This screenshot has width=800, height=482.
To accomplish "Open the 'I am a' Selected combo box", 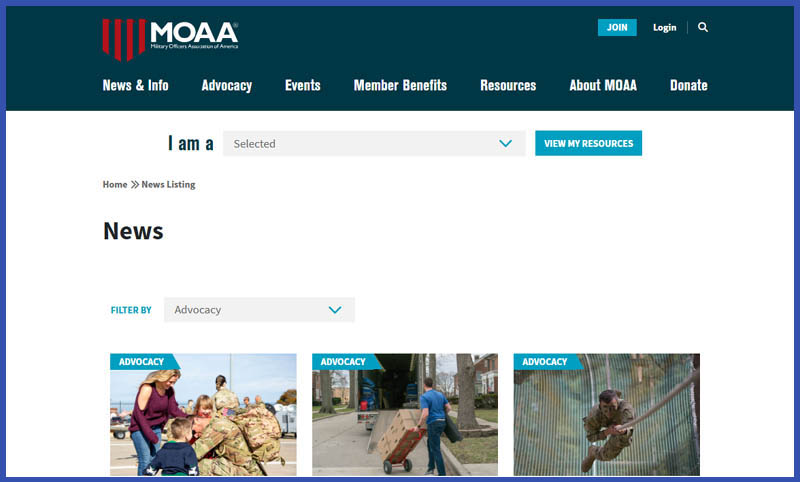I will (374, 143).
